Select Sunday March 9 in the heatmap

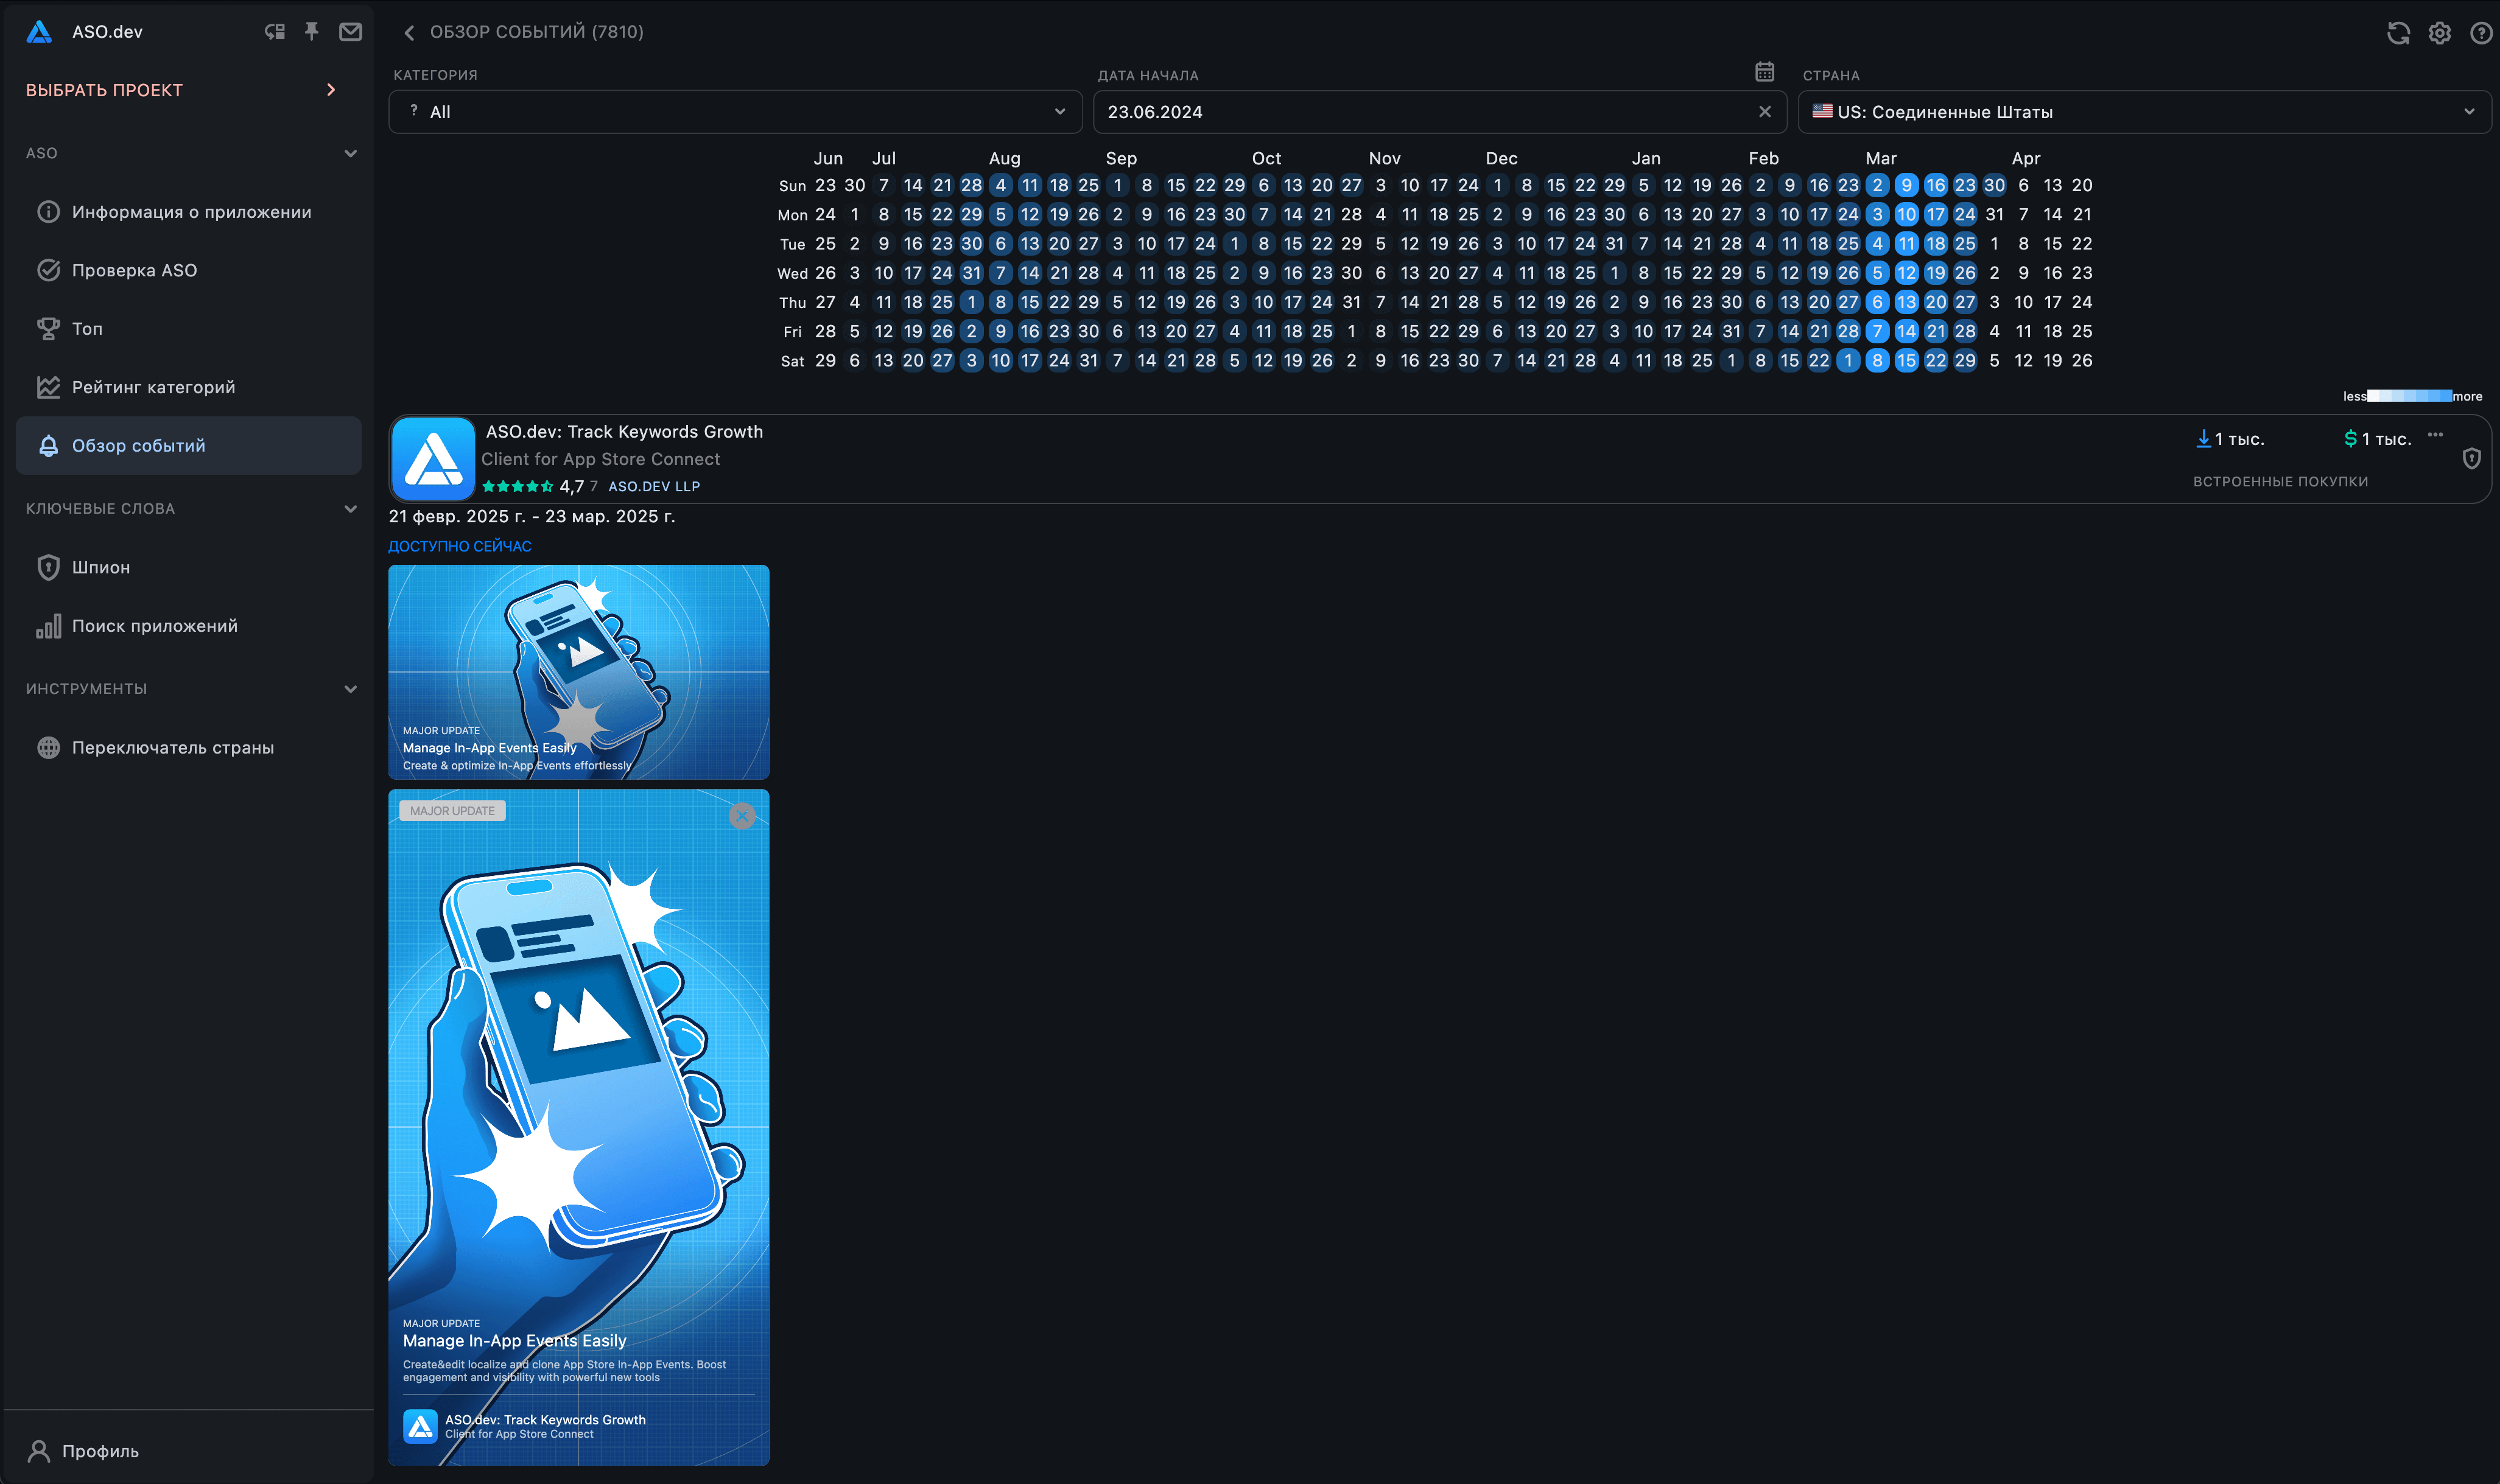[1906, 185]
